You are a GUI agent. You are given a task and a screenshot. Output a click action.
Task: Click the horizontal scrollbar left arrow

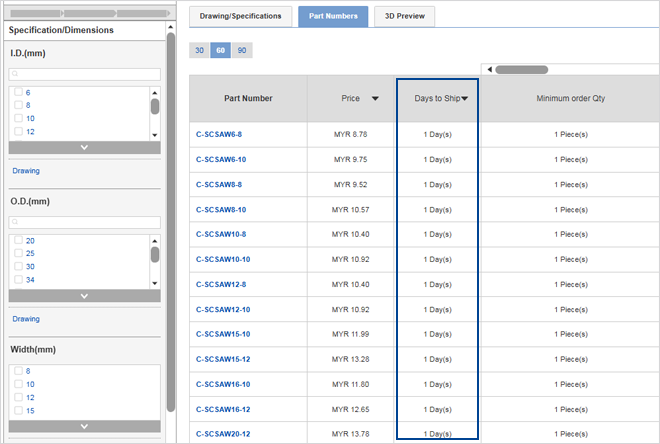coord(489,69)
